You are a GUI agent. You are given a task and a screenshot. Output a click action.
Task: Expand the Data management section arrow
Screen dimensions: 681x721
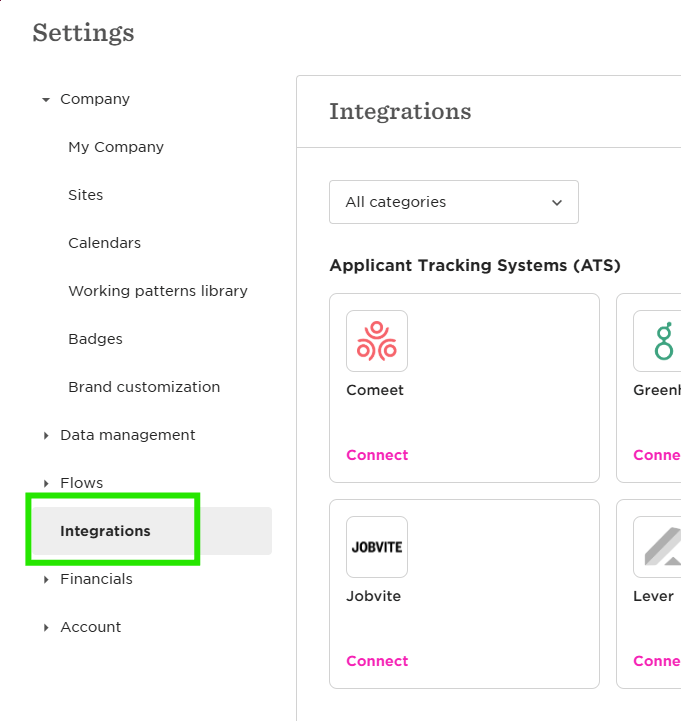46,435
